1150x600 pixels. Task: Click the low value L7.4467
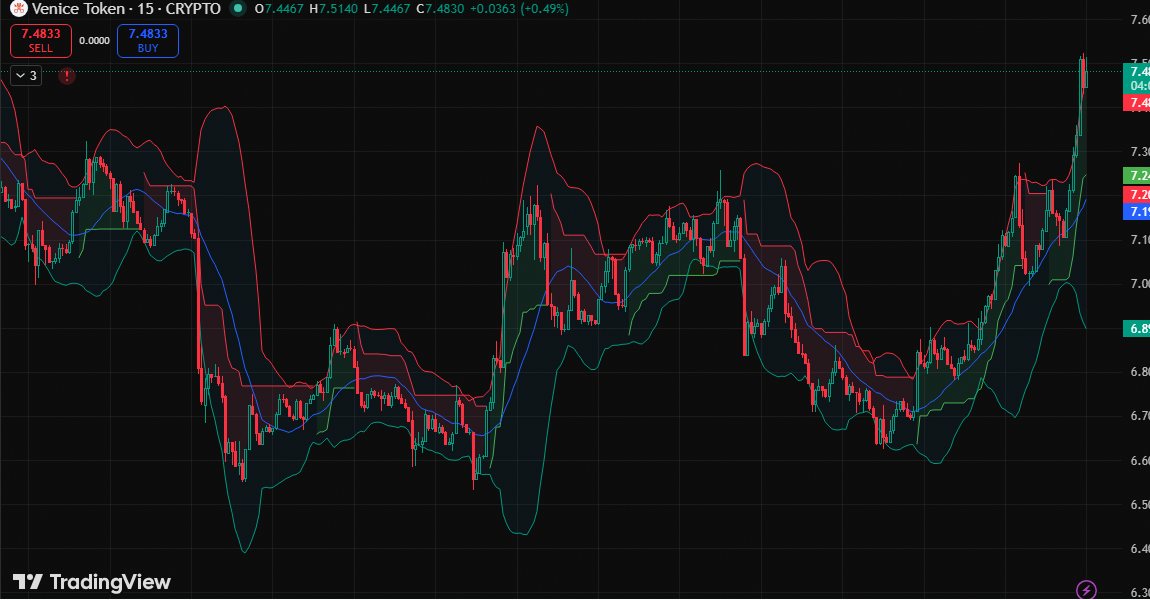pos(387,9)
